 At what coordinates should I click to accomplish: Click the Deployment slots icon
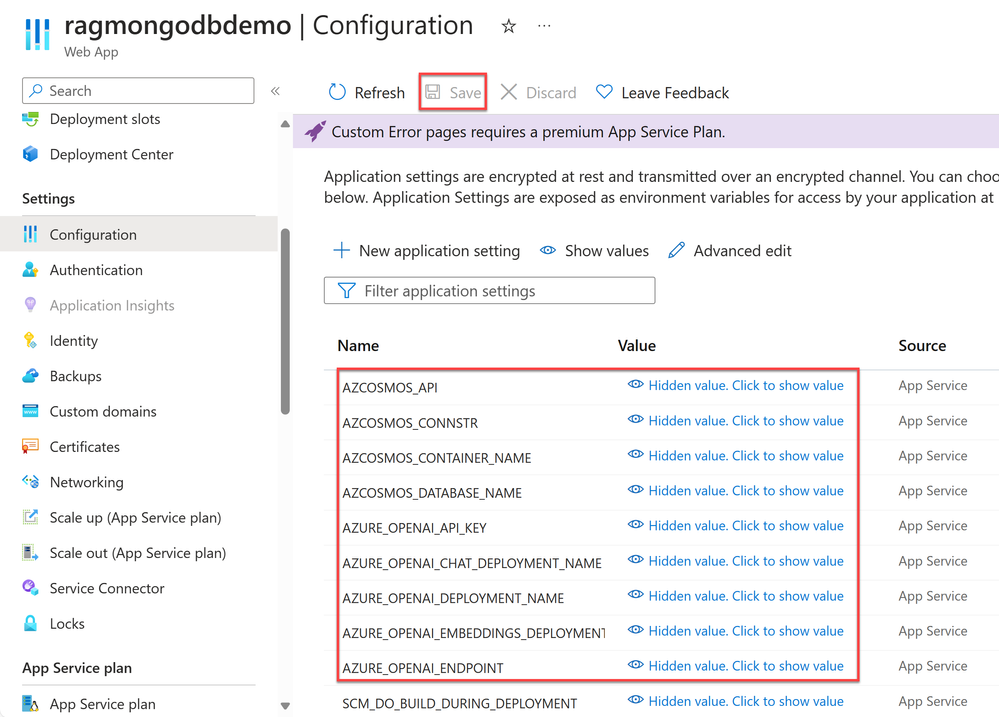[x=30, y=119]
